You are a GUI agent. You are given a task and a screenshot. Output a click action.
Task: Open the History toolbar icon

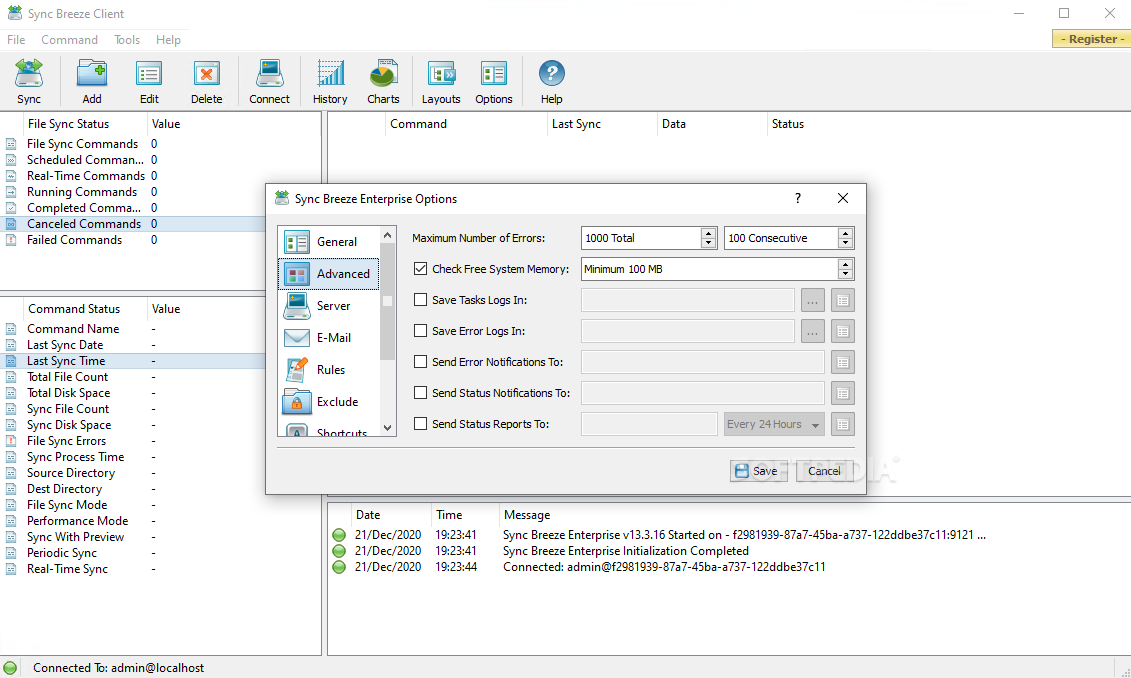point(330,82)
